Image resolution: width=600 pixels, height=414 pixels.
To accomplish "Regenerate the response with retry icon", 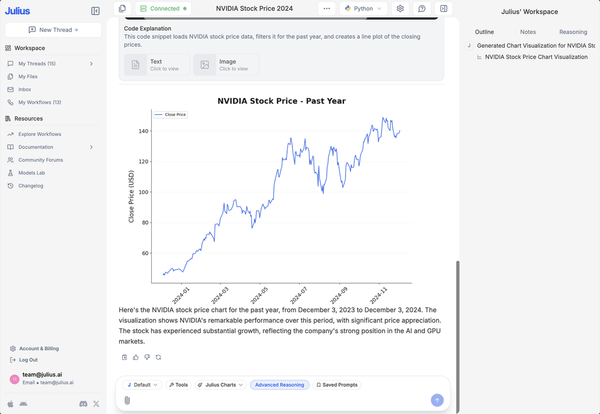I will [x=158, y=357].
